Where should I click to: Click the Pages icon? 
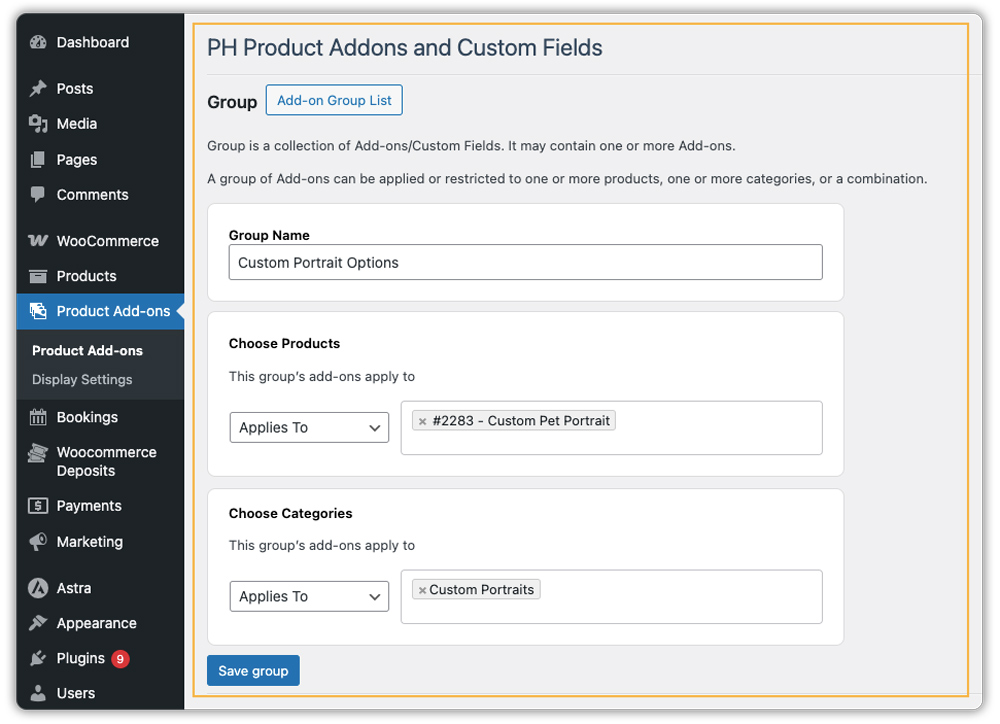(38, 159)
